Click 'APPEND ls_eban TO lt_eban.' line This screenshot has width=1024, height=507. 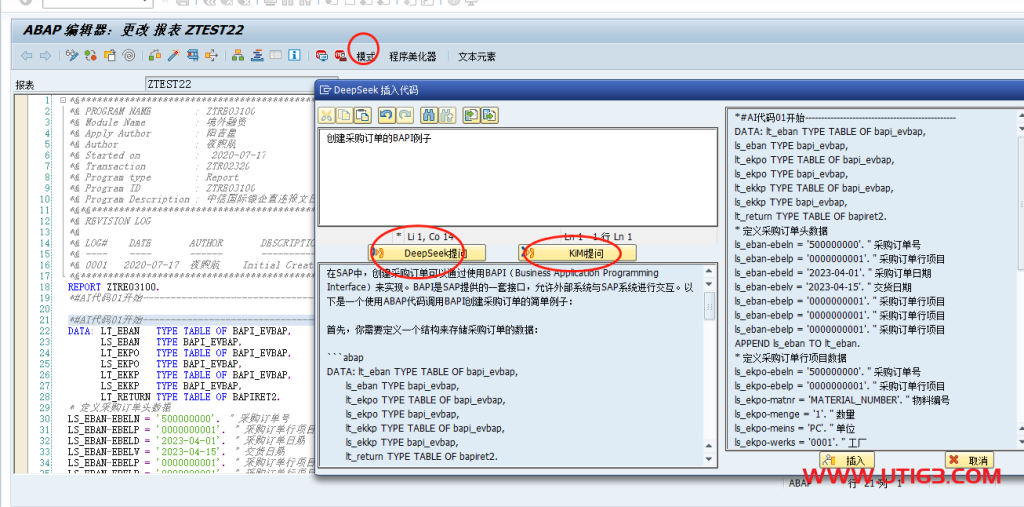[797, 344]
